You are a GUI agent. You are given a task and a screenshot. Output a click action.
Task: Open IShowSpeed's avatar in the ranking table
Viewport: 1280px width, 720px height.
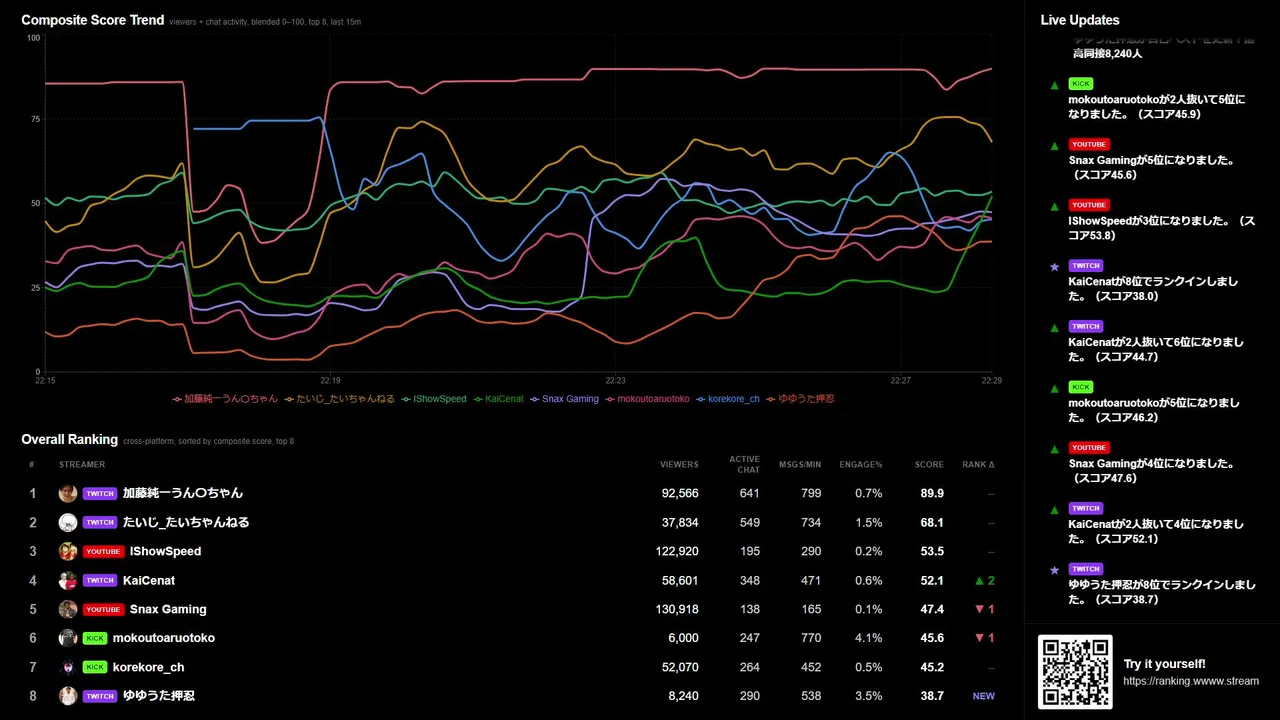(x=68, y=551)
